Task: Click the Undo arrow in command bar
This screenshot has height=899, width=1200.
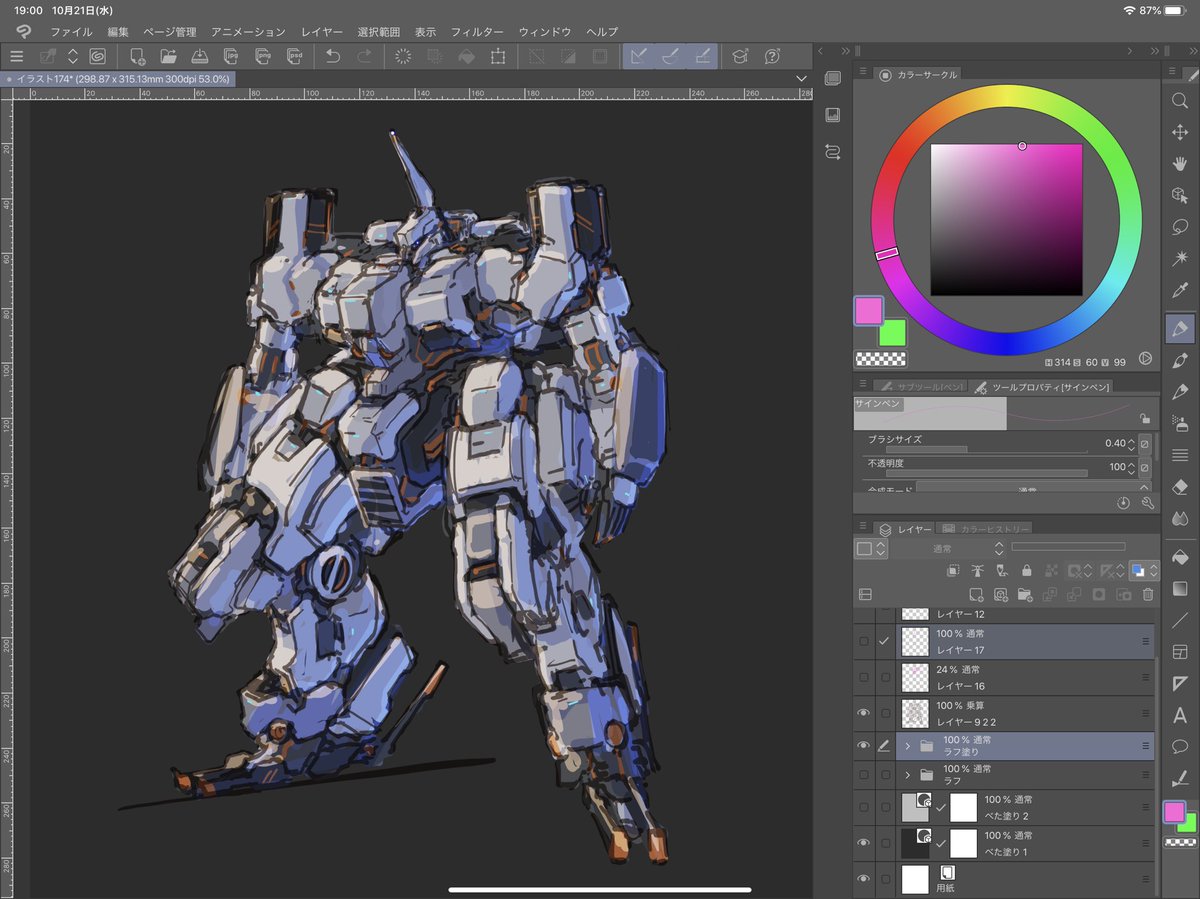Action: pos(333,57)
